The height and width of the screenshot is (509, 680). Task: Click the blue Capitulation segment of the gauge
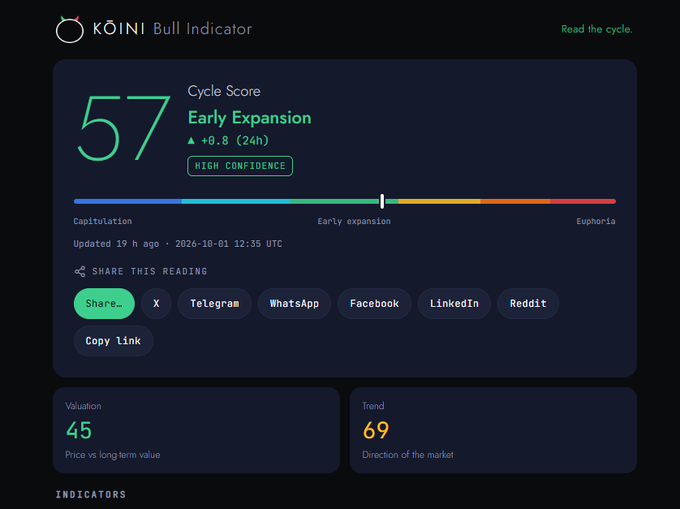coord(128,201)
